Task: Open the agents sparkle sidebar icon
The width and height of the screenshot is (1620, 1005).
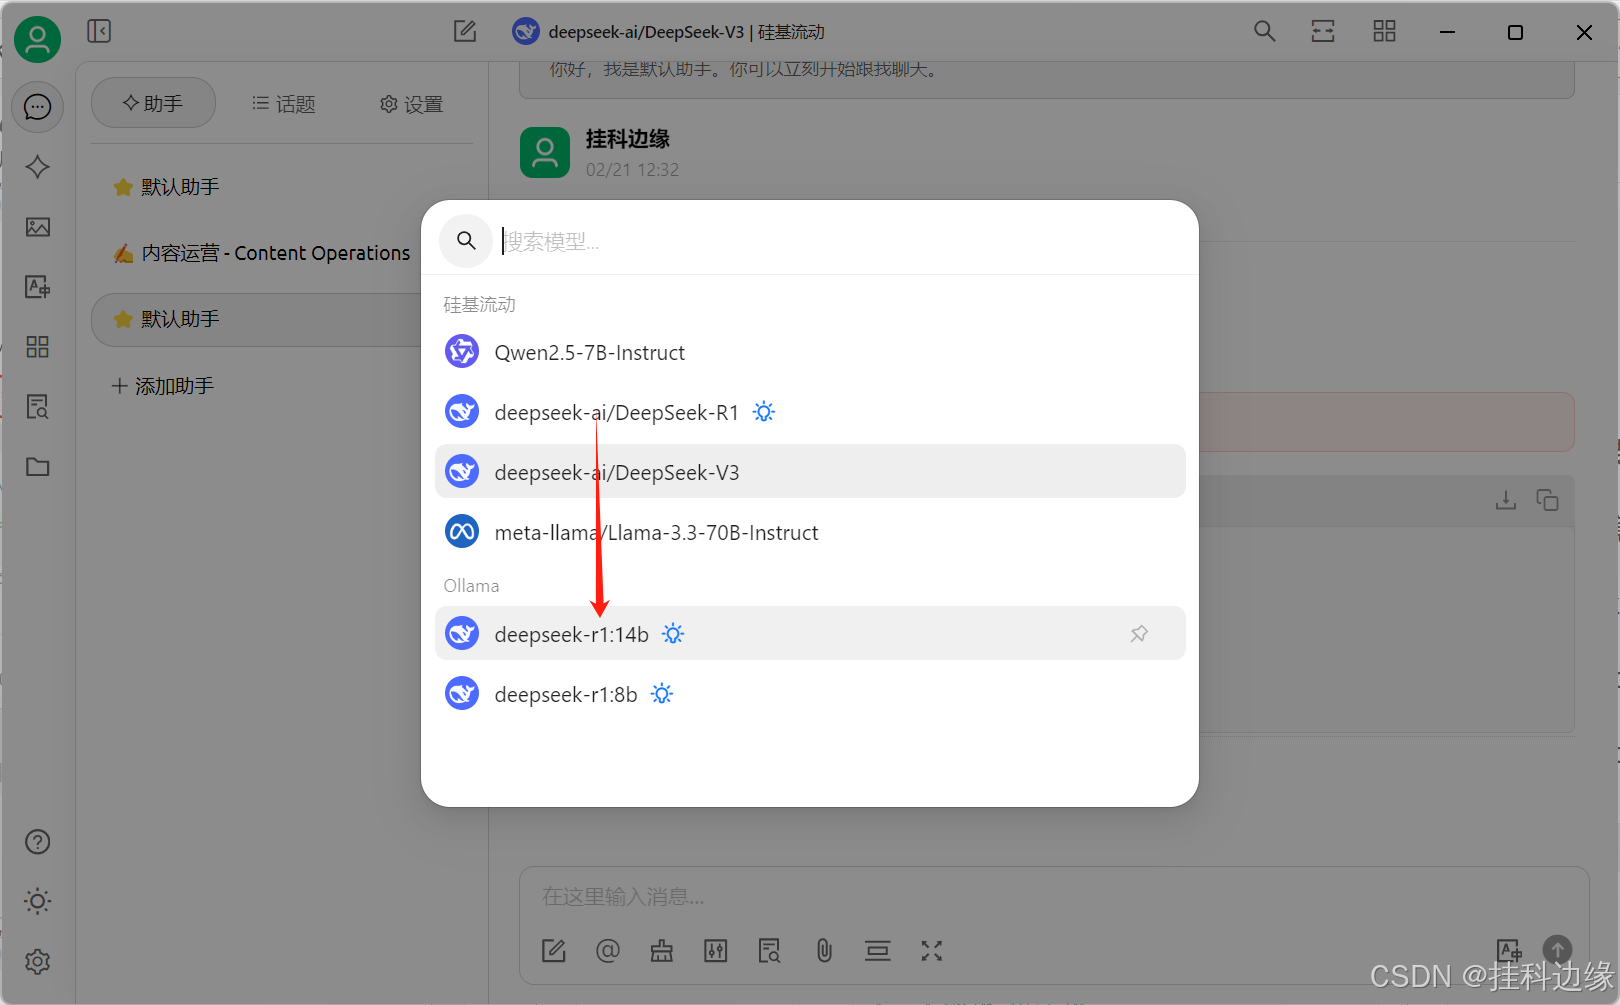Action: click(x=38, y=167)
